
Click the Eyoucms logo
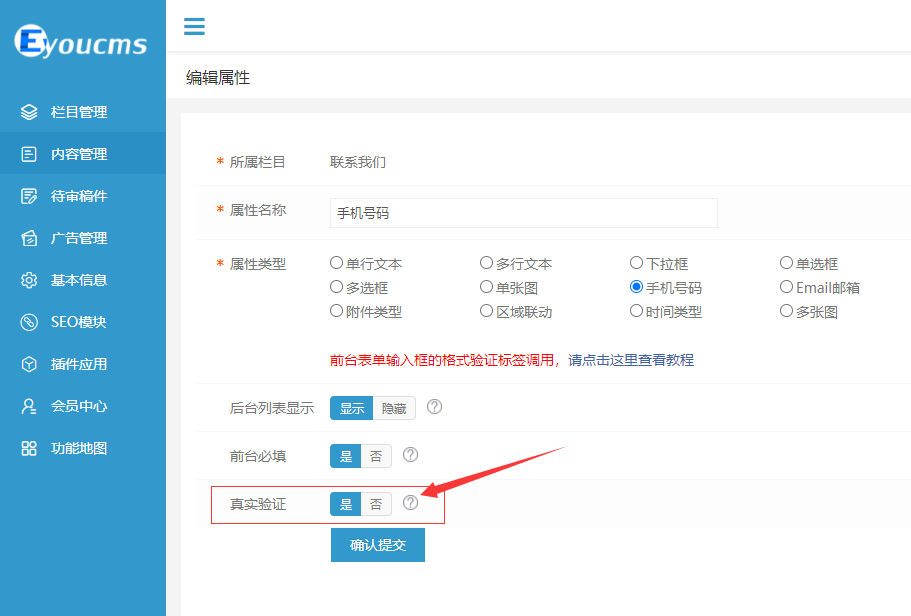coord(82,40)
